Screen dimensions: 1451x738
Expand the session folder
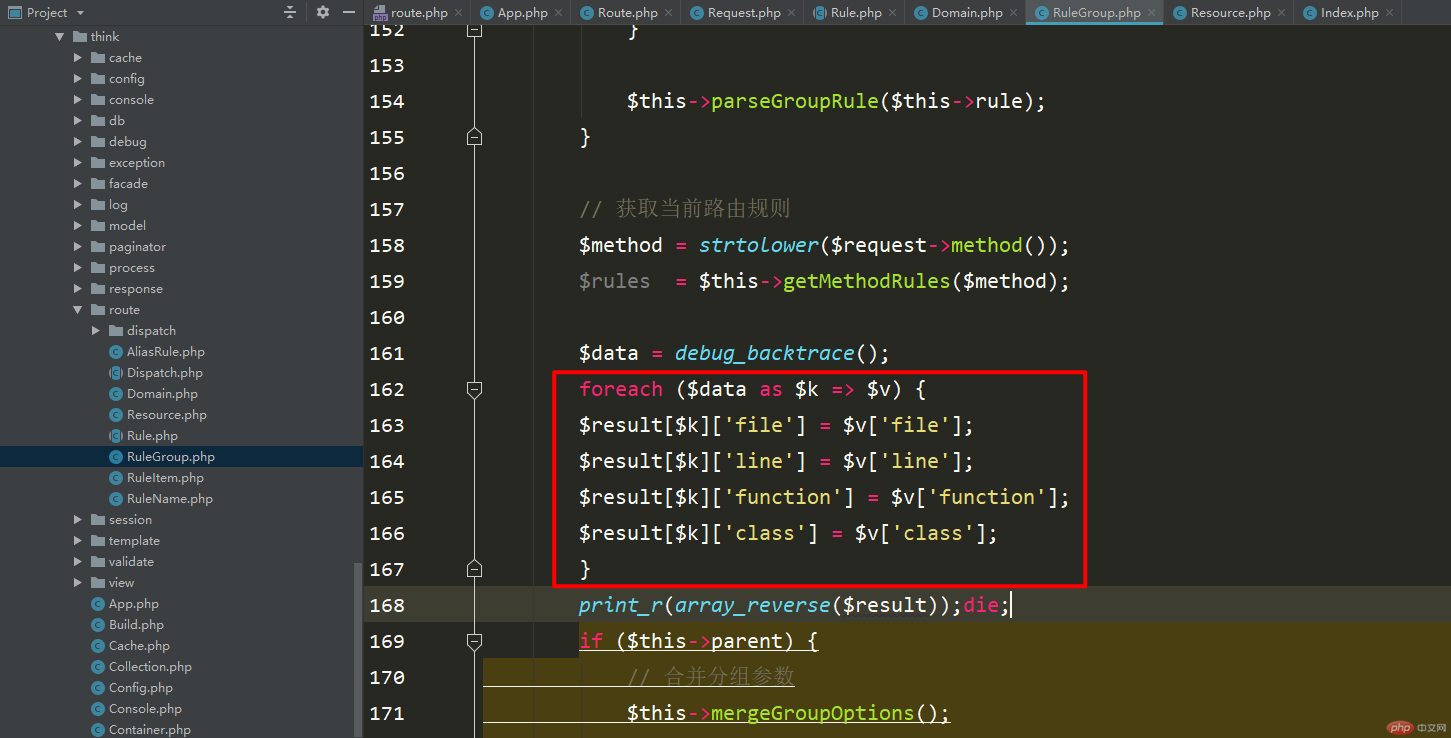pos(78,520)
